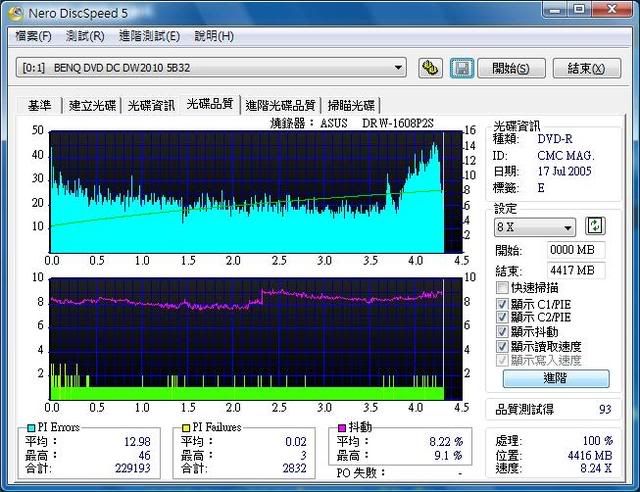Uncheck 顯示 C2/PIF checkbox
The width and height of the screenshot is (640, 492).
(x=502, y=317)
